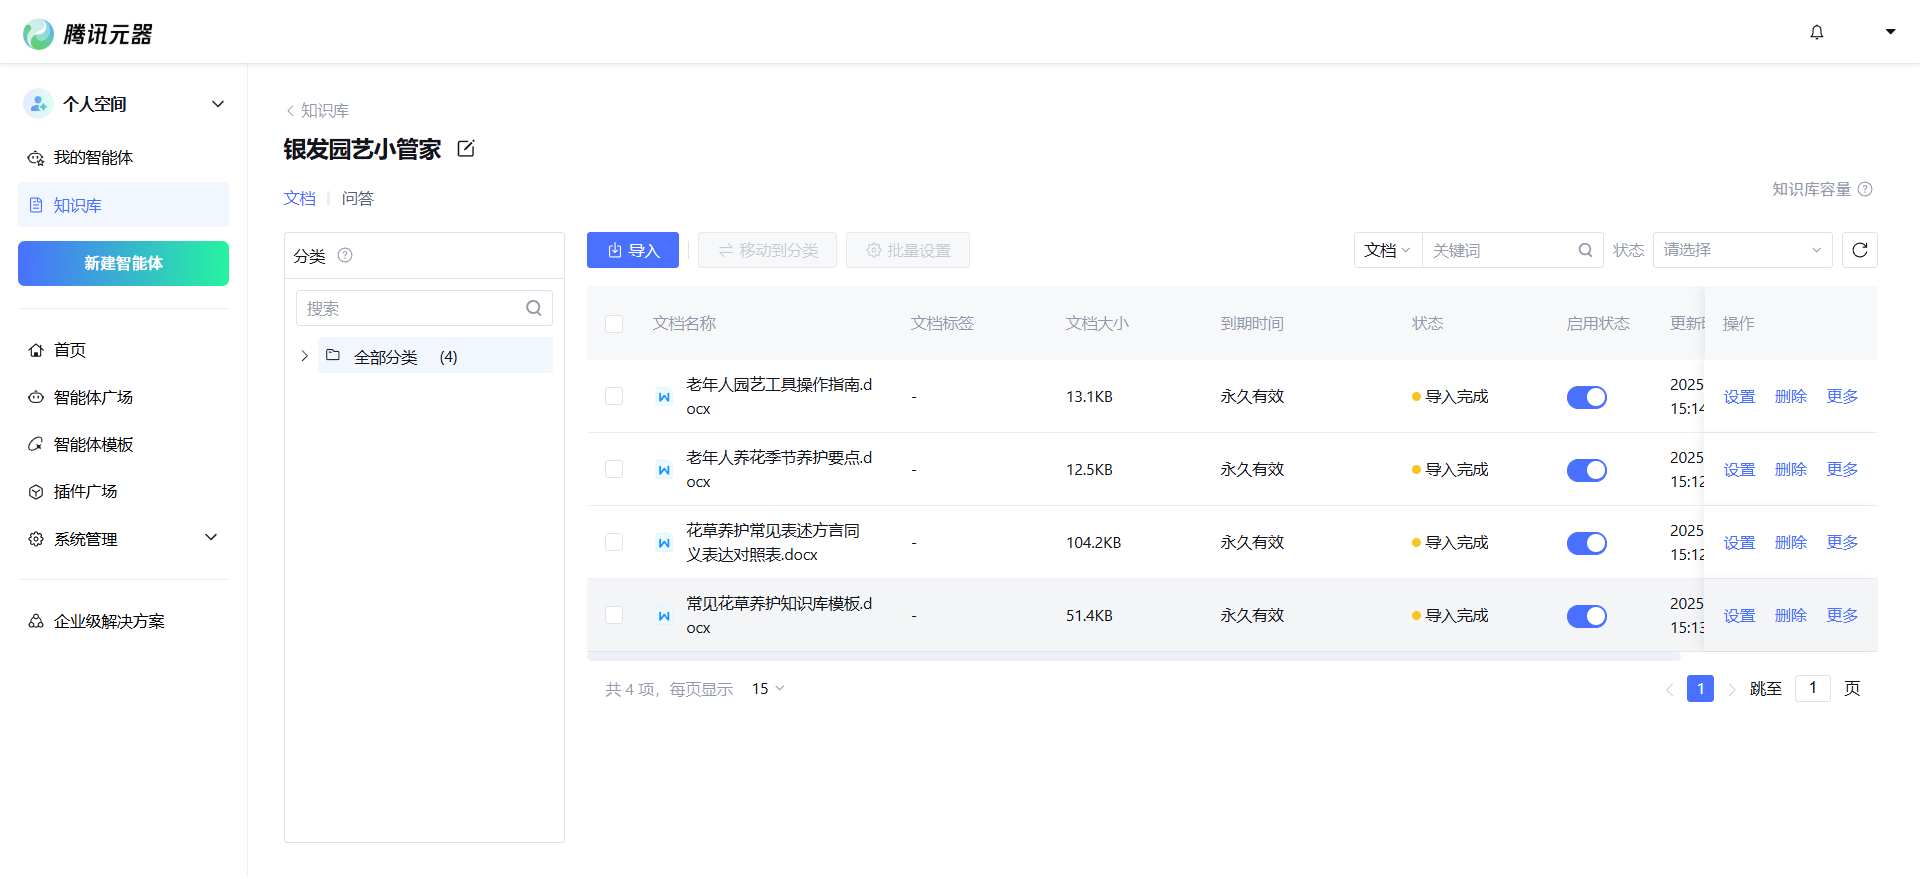This screenshot has width=1920, height=879.
Task: Expand the 全部分类 tree node arrow
Action: (304, 356)
